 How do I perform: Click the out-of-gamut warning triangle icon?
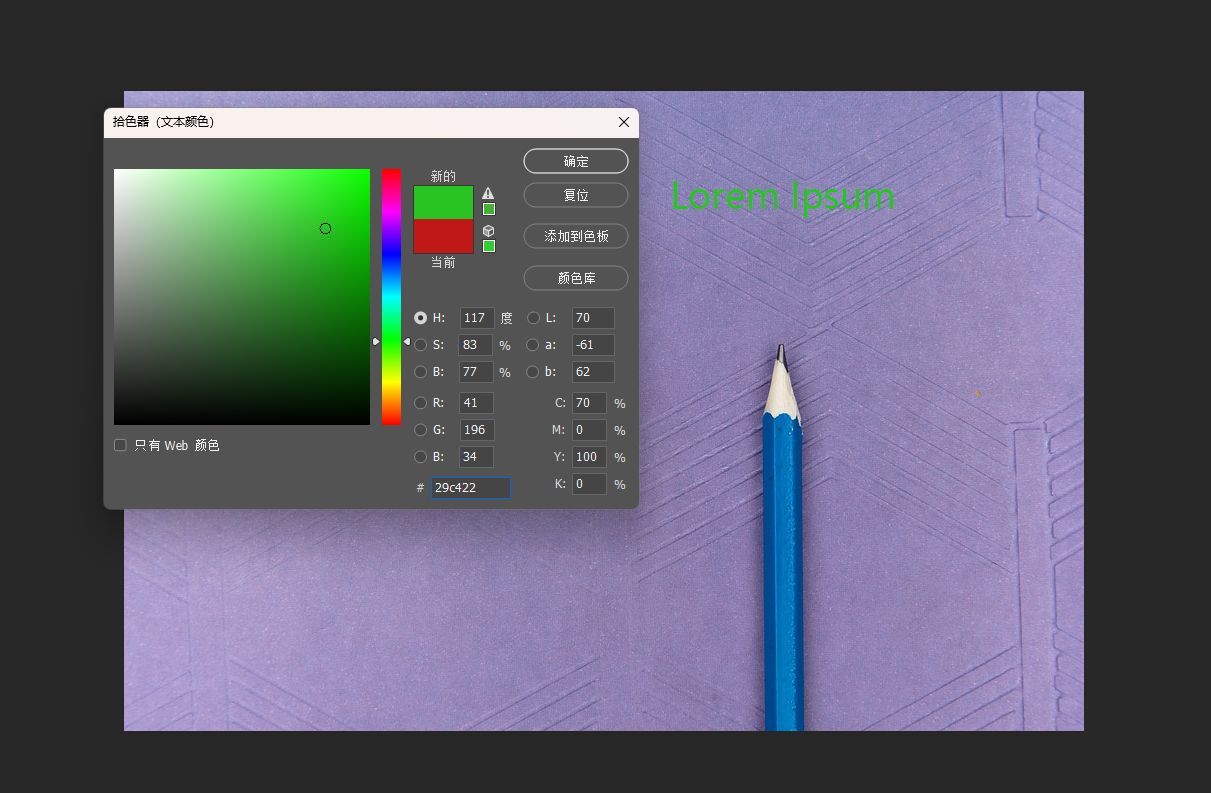point(488,193)
